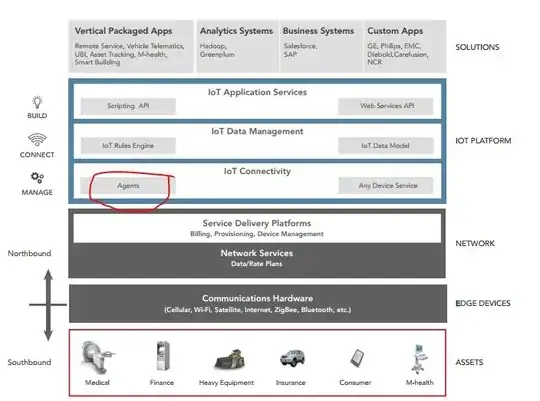Click the BUILD label
Image resolution: width=540 pixels, height=401 pixels.
coord(37,116)
